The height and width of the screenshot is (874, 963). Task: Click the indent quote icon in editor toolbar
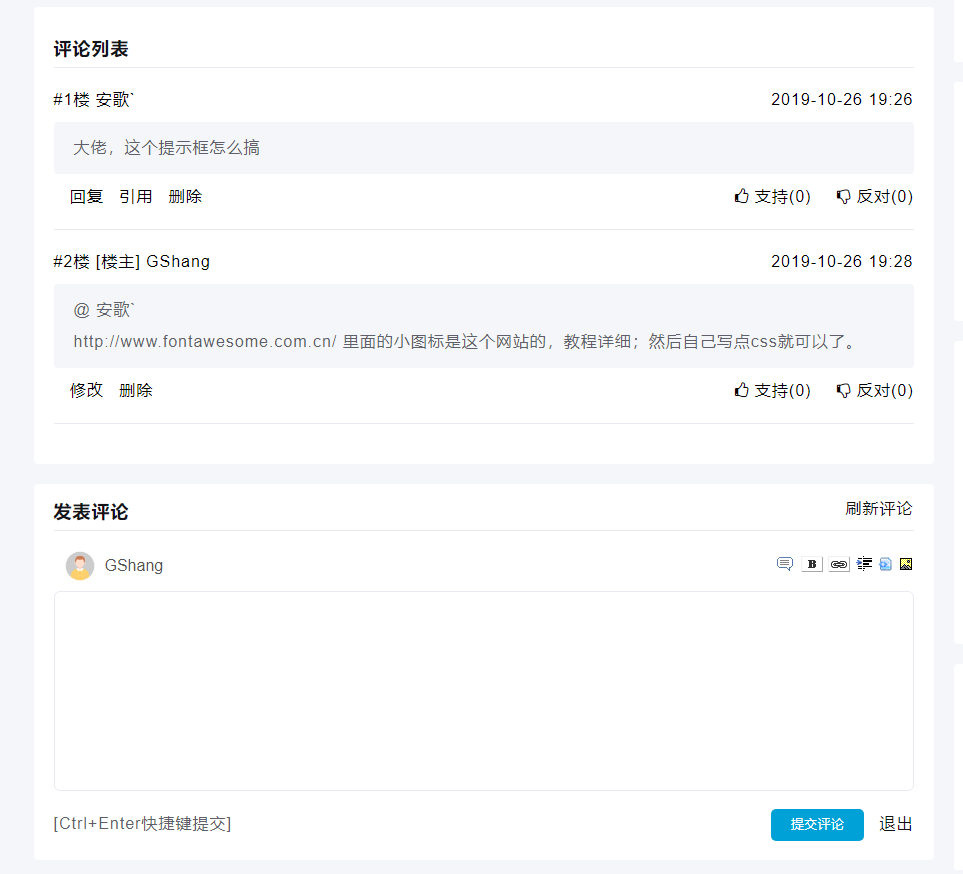click(865, 564)
